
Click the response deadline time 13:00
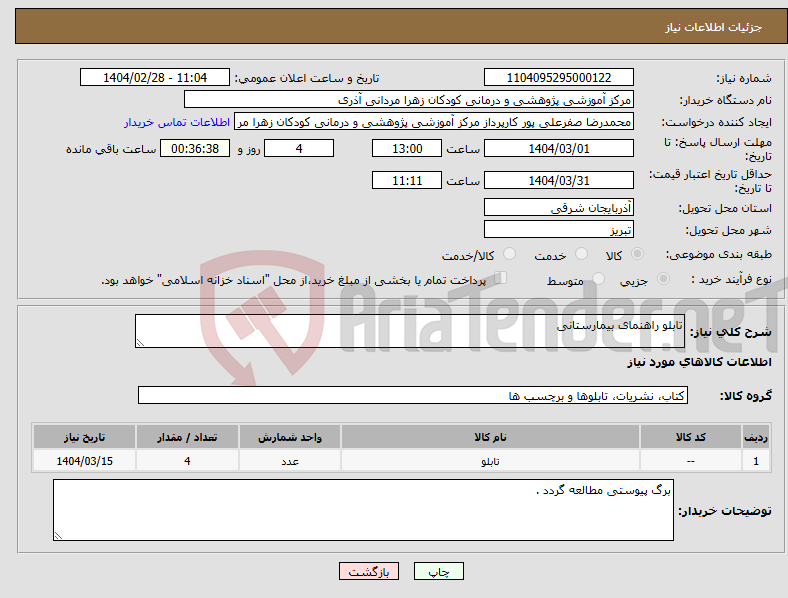(x=407, y=148)
